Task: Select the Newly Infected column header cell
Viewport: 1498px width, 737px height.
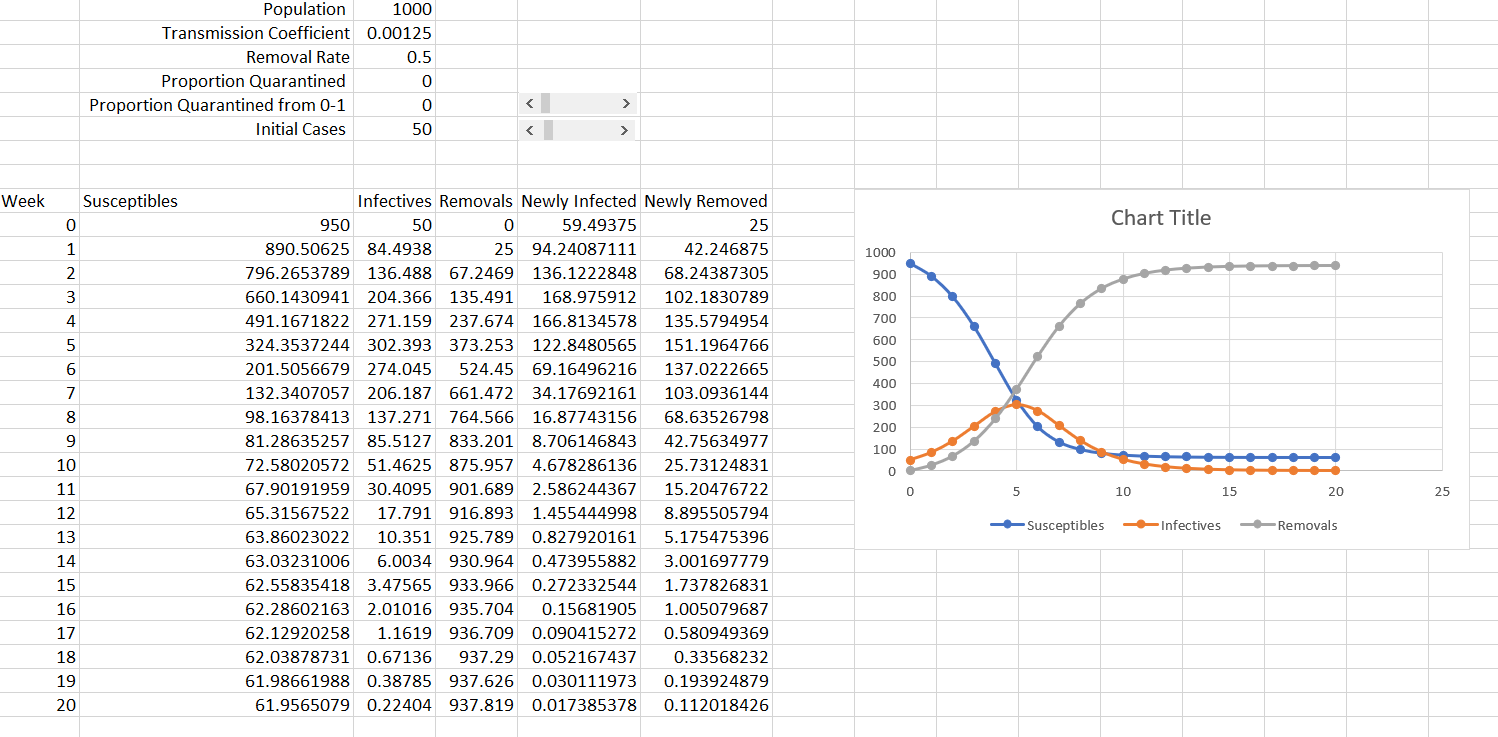Action: click(578, 200)
